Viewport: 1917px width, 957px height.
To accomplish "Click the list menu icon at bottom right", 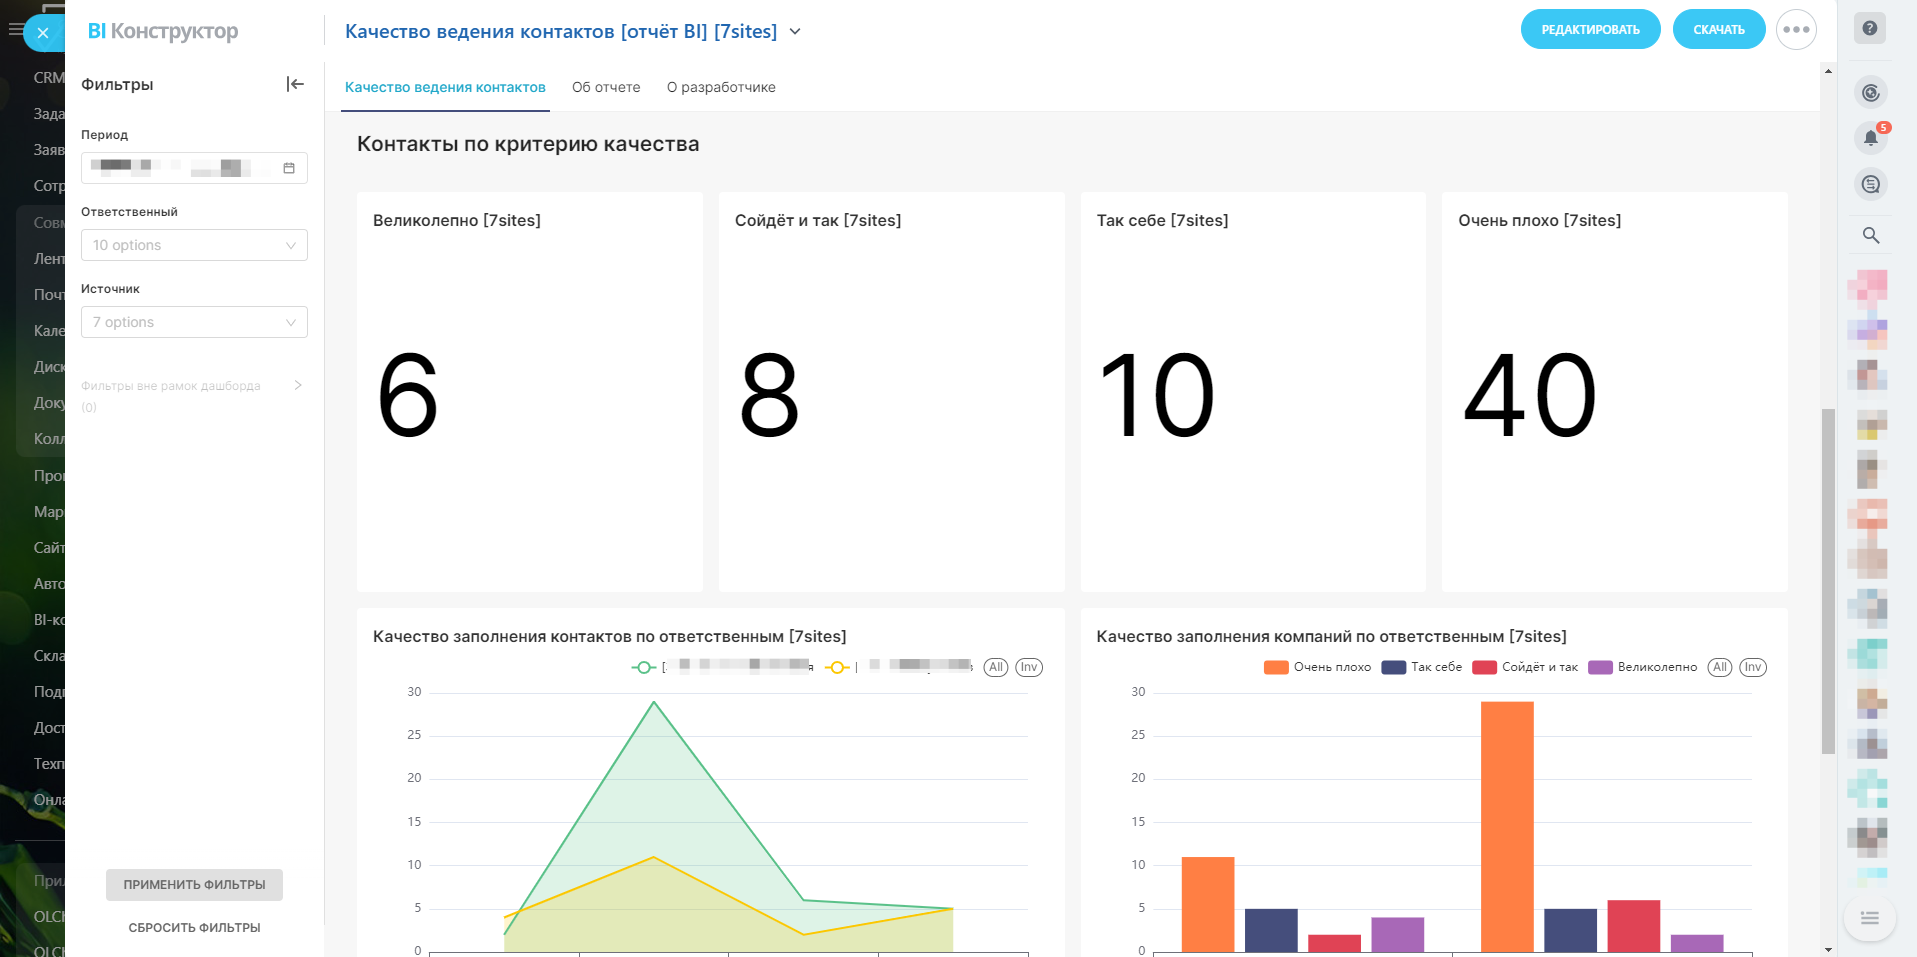I will tap(1869, 918).
